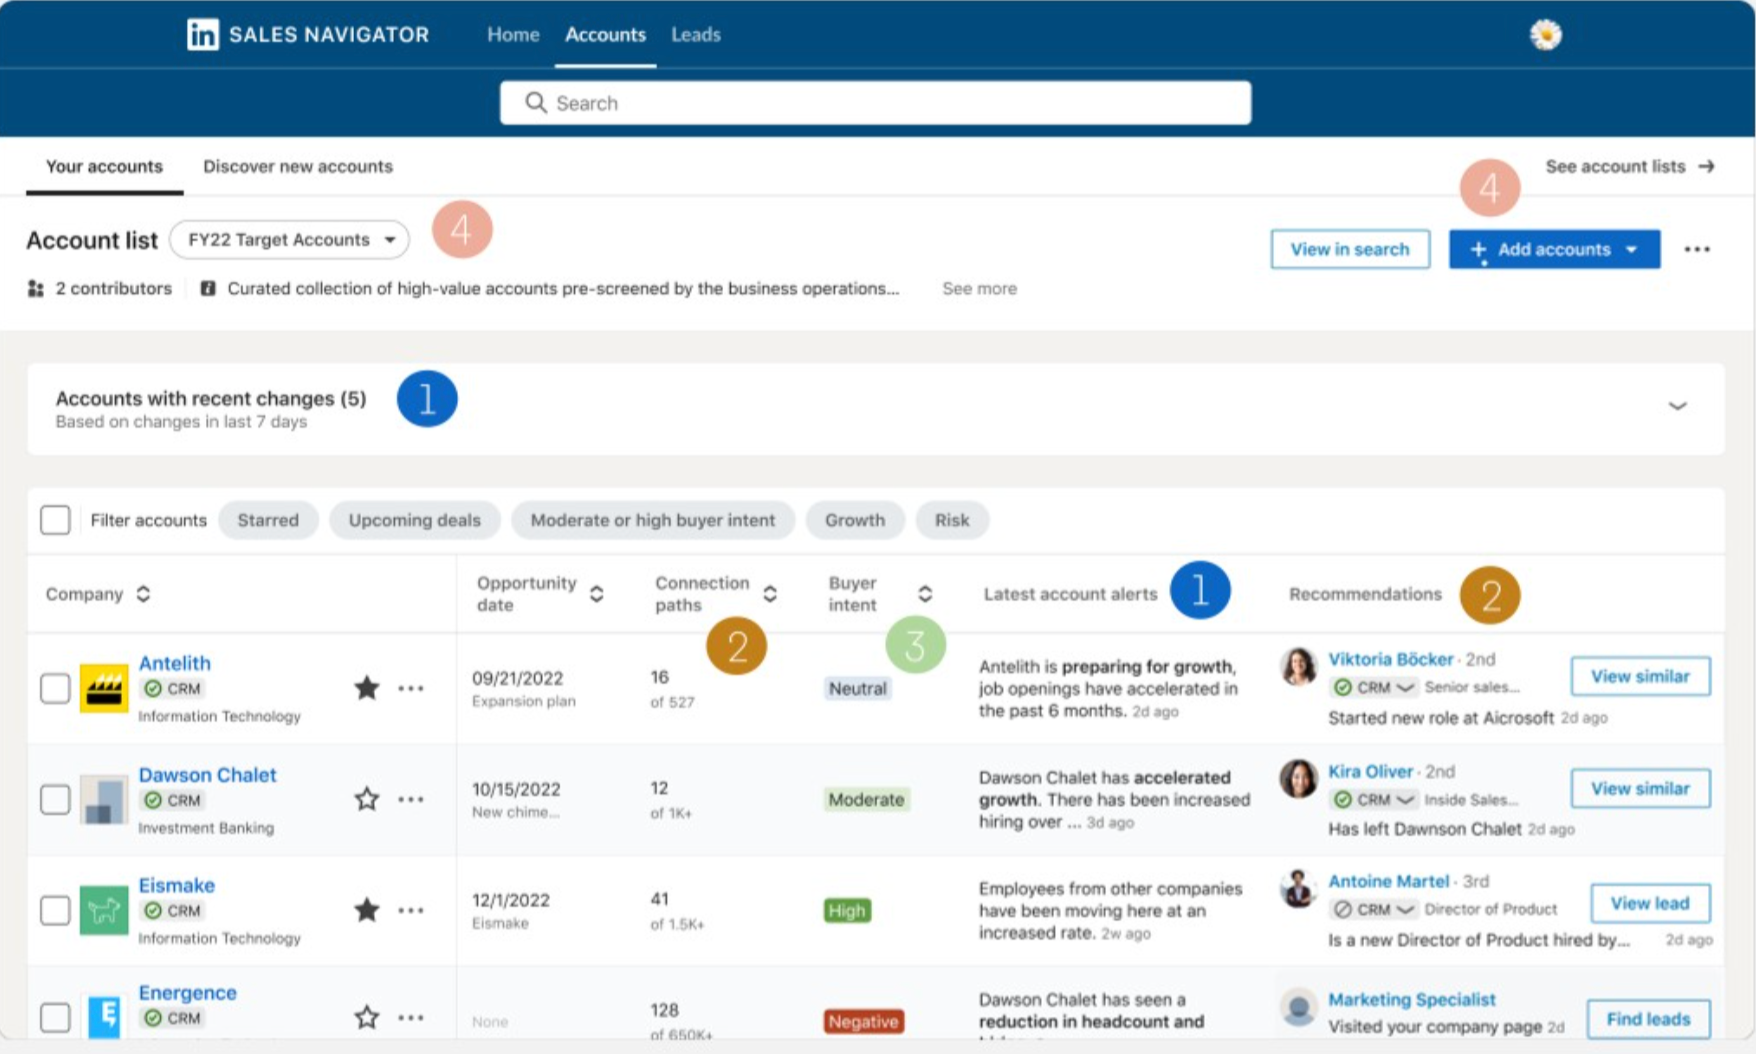The height and width of the screenshot is (1054, 1756).
Task: Open more options for Dawson Chalet row
Action: click(411, 799)
